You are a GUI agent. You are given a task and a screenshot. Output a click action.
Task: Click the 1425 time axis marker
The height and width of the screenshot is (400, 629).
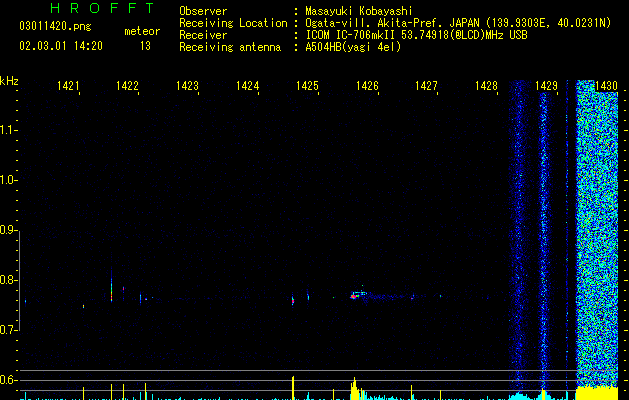(x=307, y=86)
